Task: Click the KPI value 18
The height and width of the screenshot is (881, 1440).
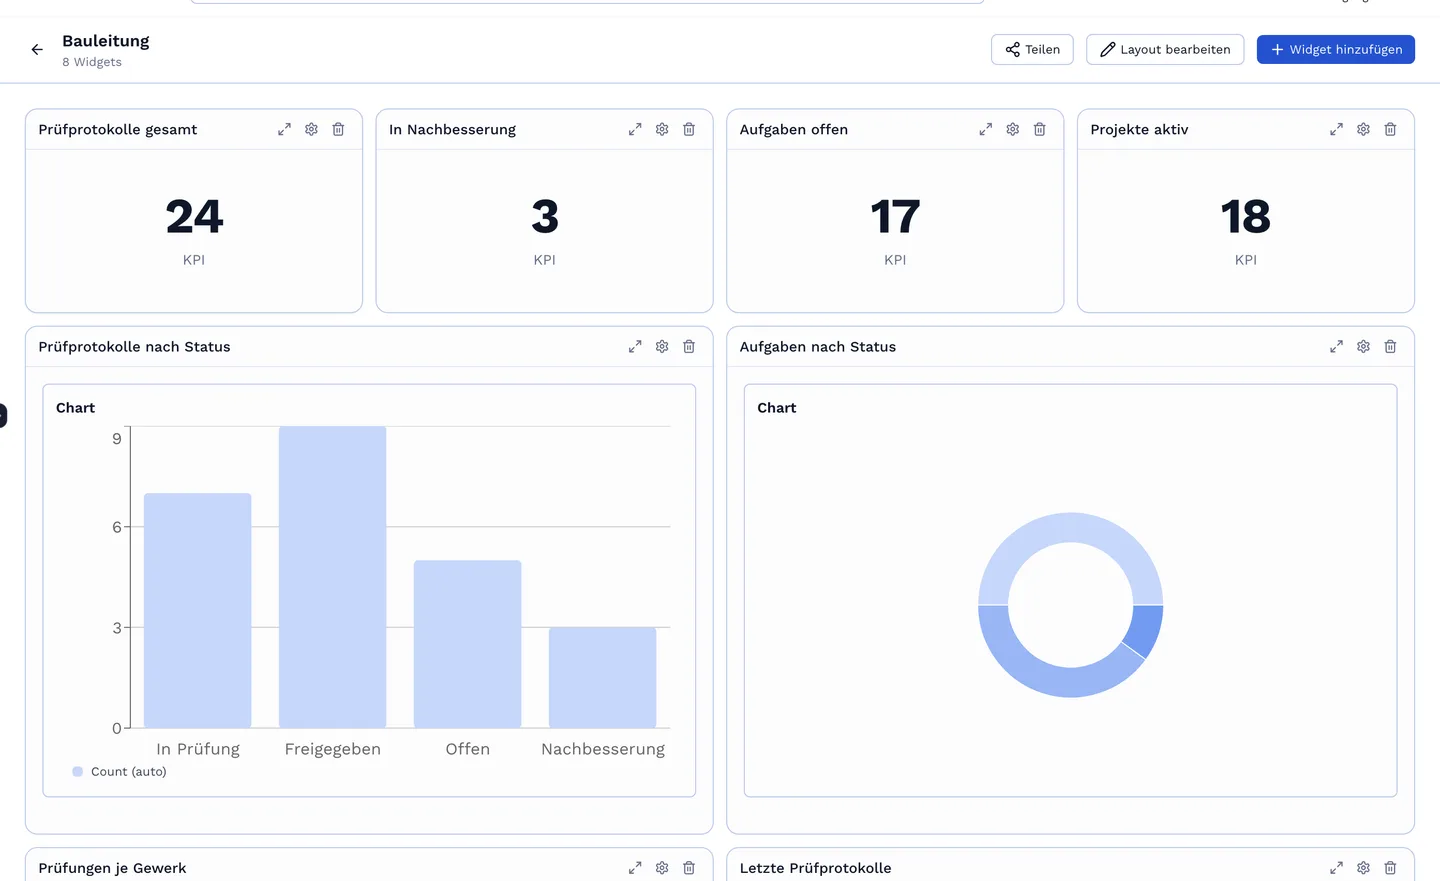Action: (1246, 217)
